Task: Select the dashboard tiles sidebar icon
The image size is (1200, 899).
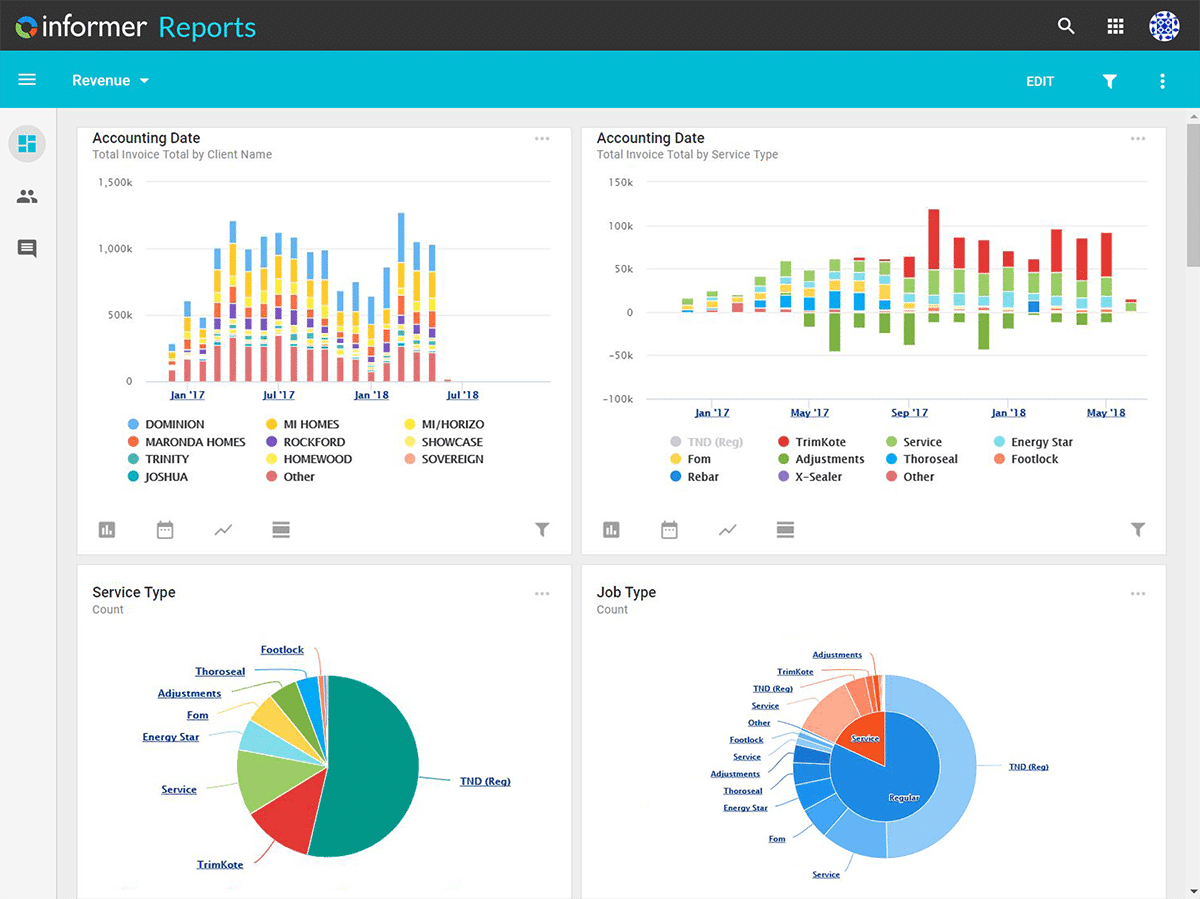Action: 27,143
